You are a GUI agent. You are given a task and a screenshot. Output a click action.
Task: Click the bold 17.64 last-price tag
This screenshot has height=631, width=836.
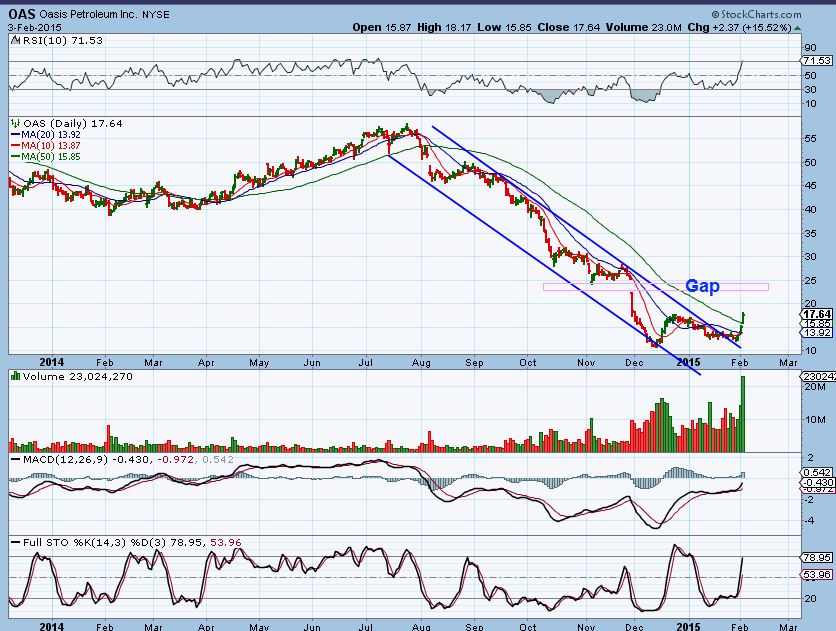817,314
